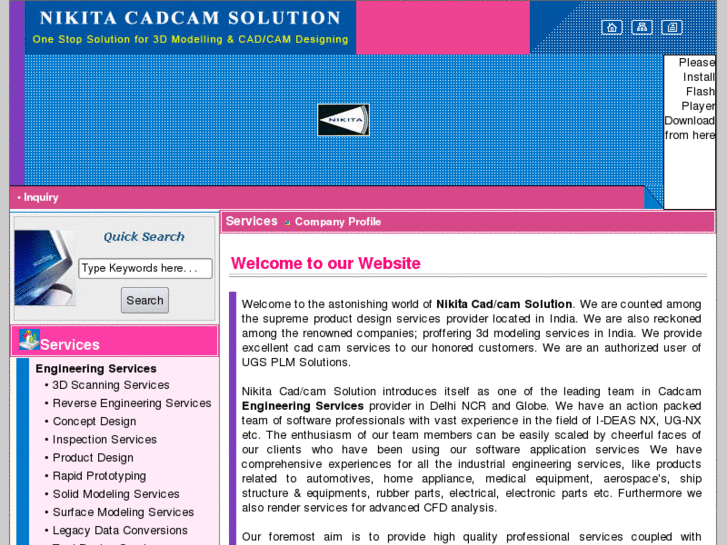Open the Home icon in the header

612,27
